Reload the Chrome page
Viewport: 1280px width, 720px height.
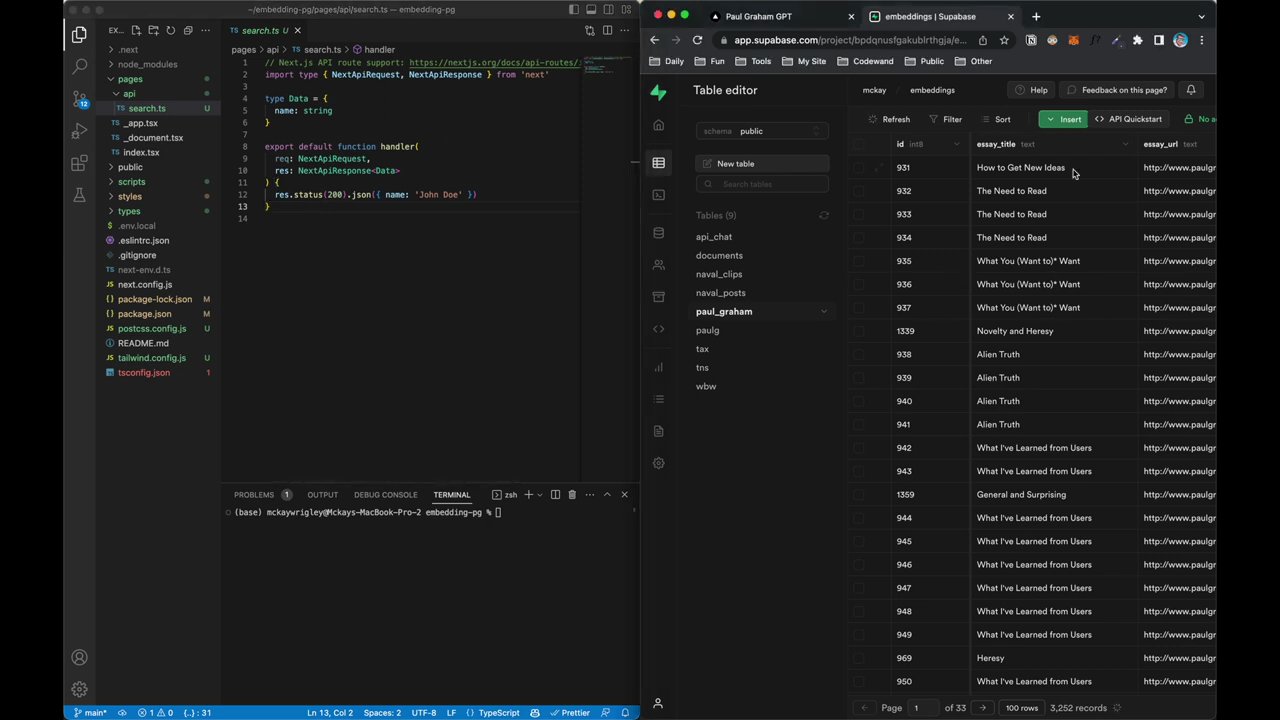tap(697, 40)
